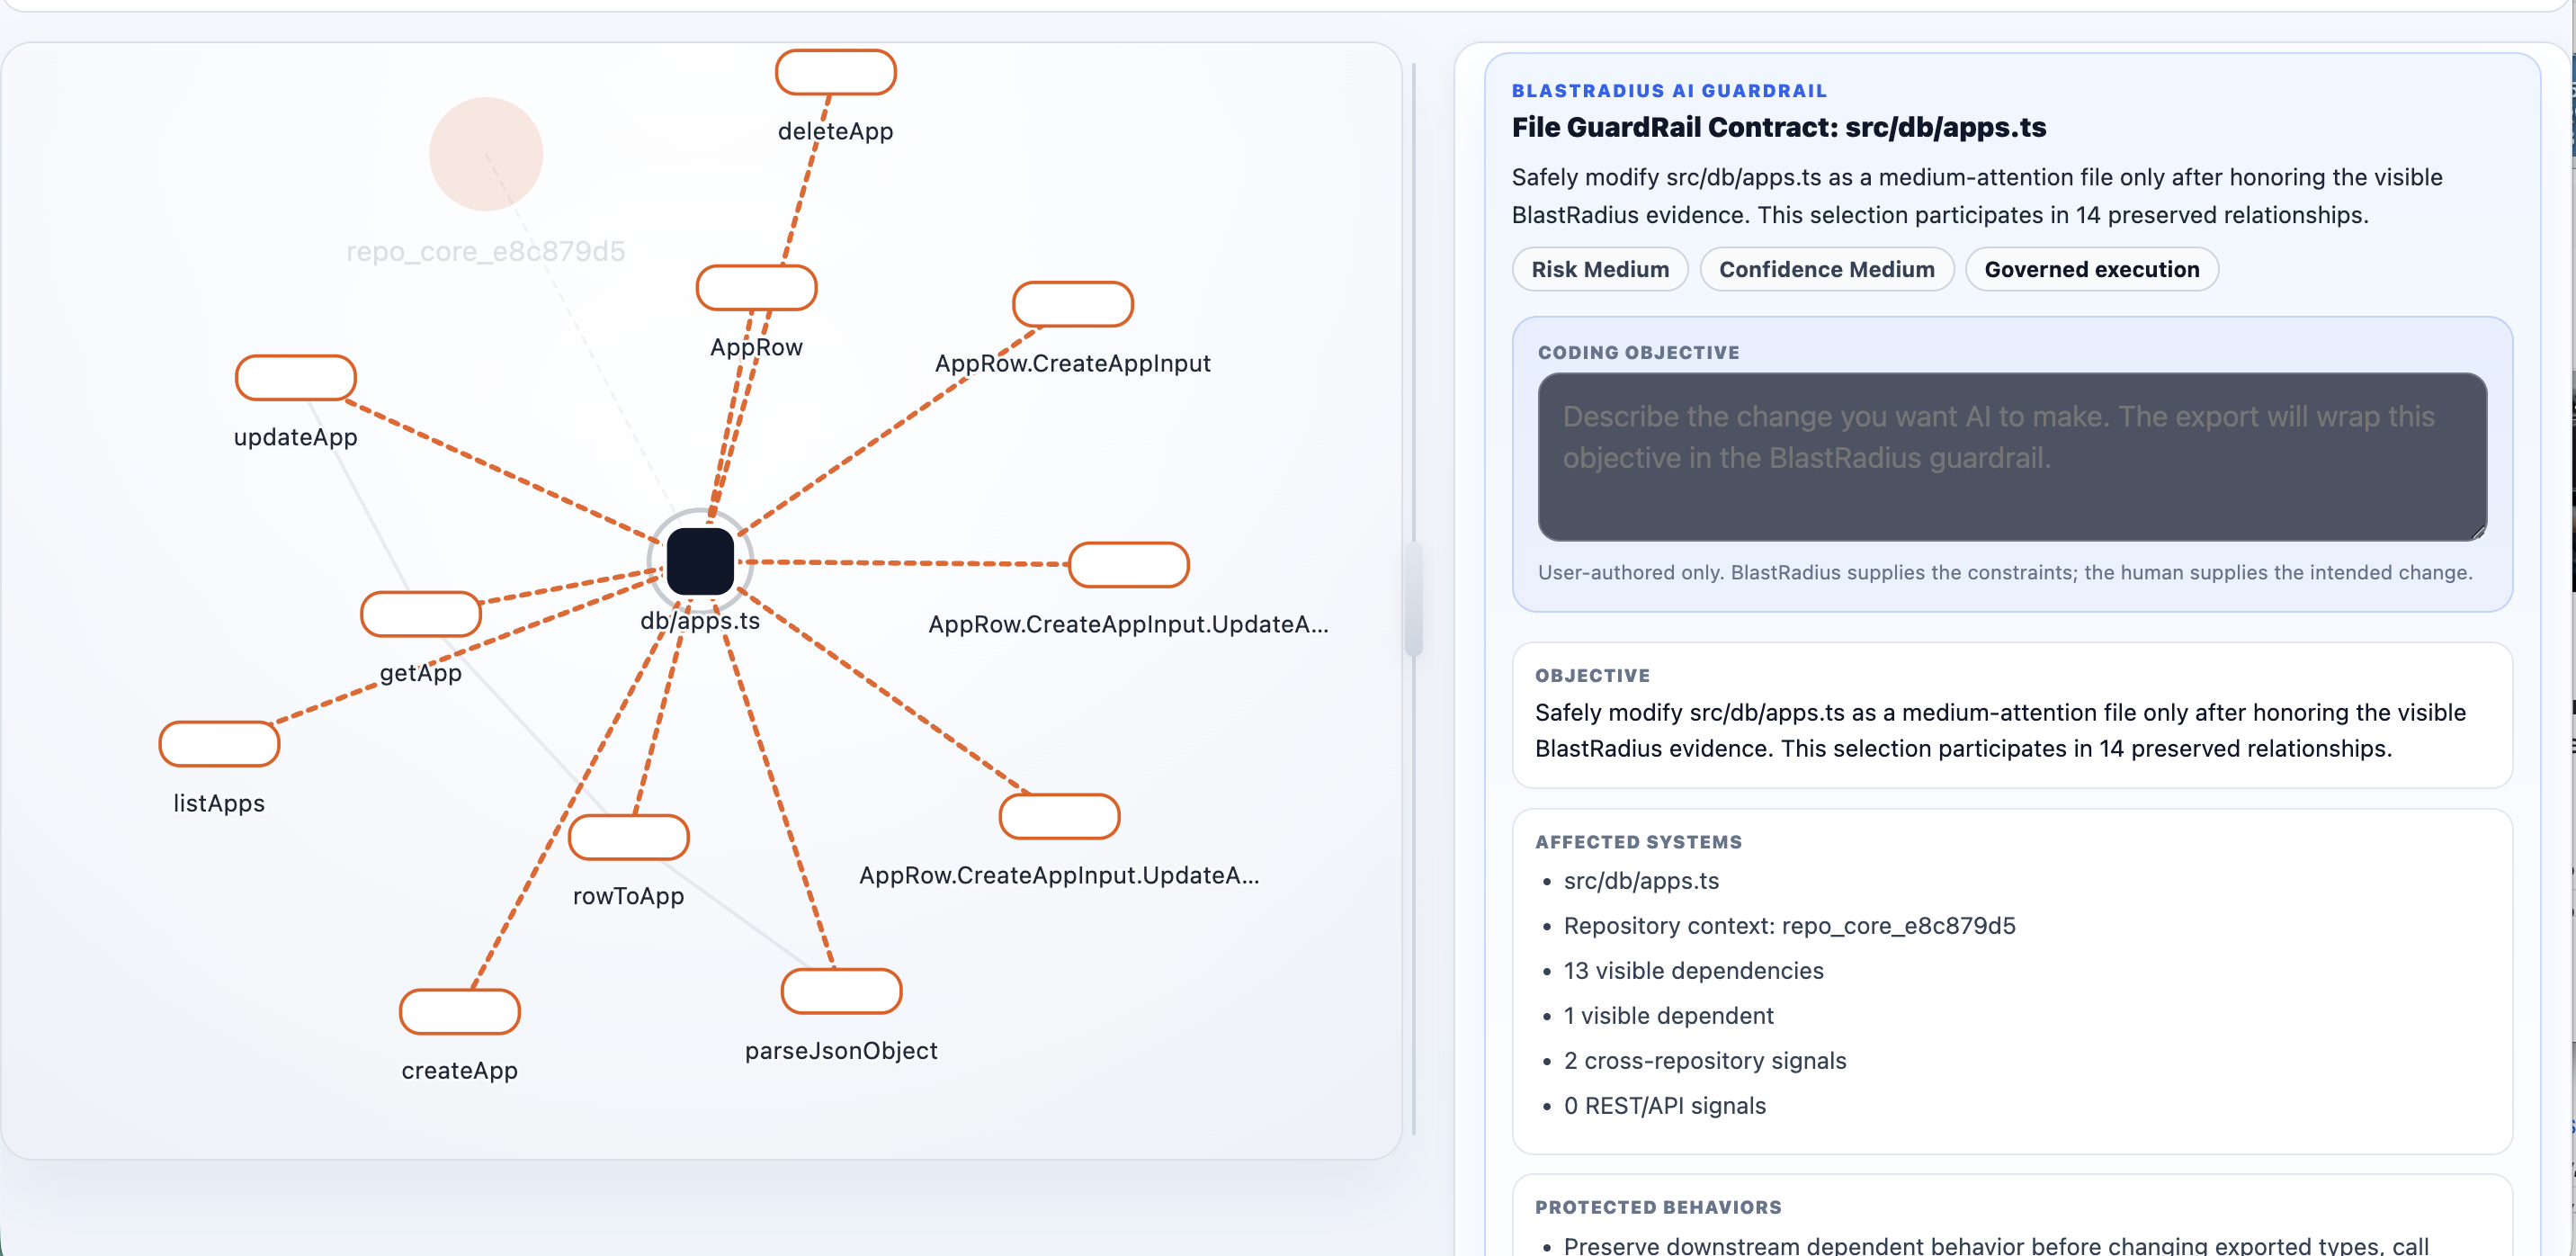
Task: Select the central db/apps.ts node
Action: pyautogui.click(x=700, y=562)
